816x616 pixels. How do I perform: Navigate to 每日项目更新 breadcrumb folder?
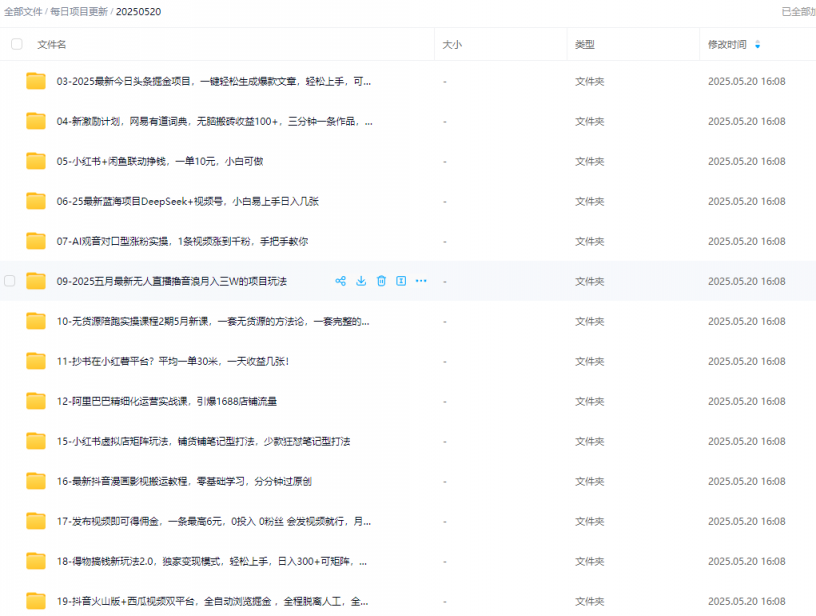coord(79,11)
